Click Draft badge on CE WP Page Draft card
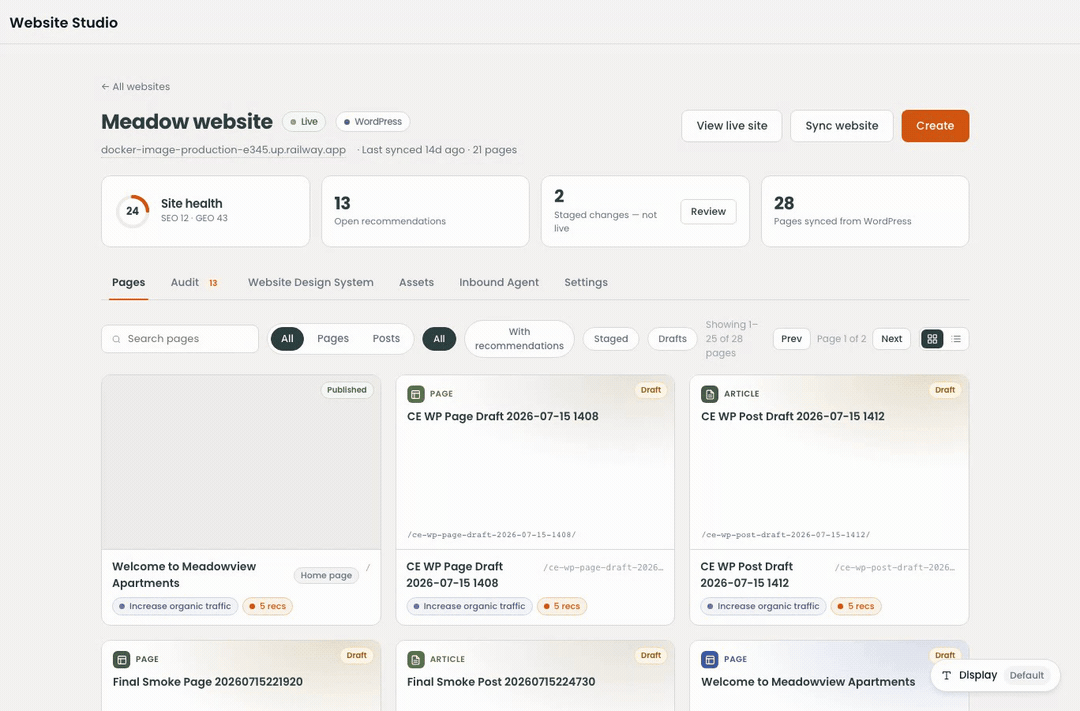 click(x=650, y=390)
